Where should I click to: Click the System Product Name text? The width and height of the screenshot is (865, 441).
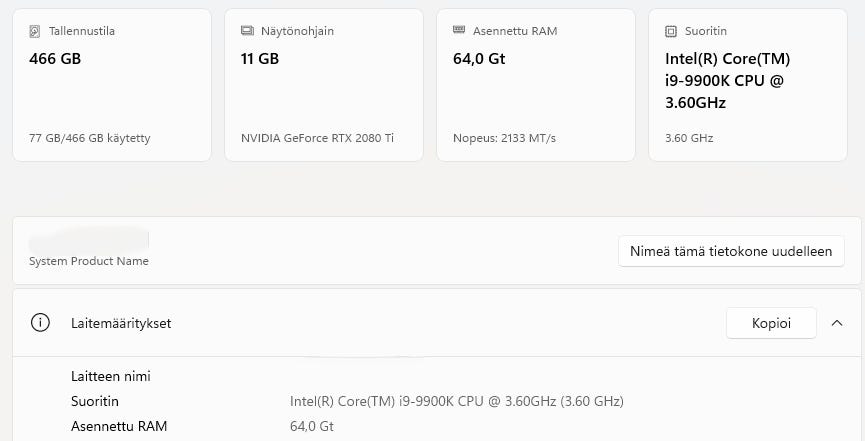(89, 261)
